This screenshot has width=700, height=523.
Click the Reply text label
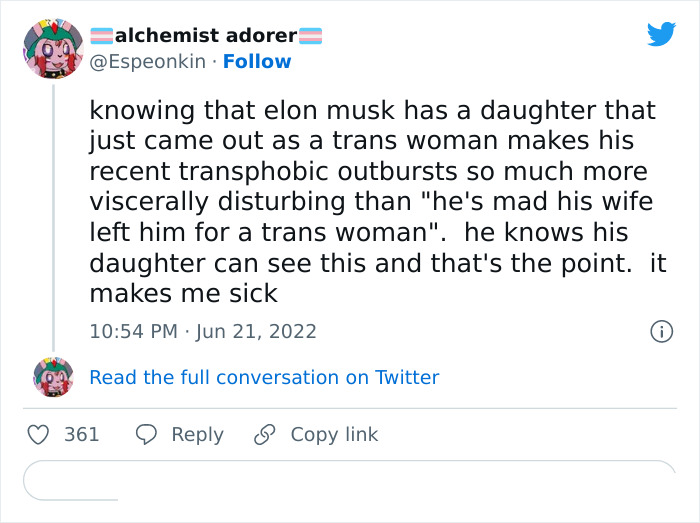[x=197, y=434]
